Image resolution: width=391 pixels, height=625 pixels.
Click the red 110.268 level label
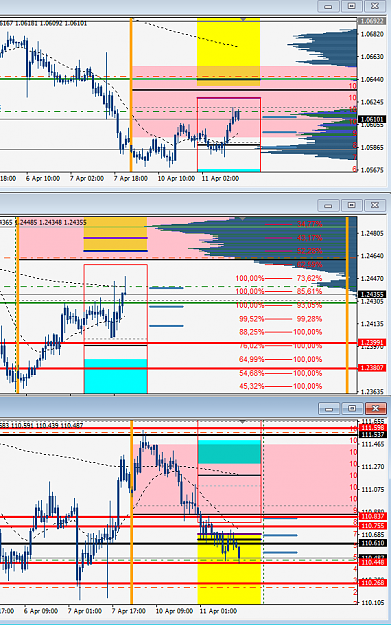[372, 583]
